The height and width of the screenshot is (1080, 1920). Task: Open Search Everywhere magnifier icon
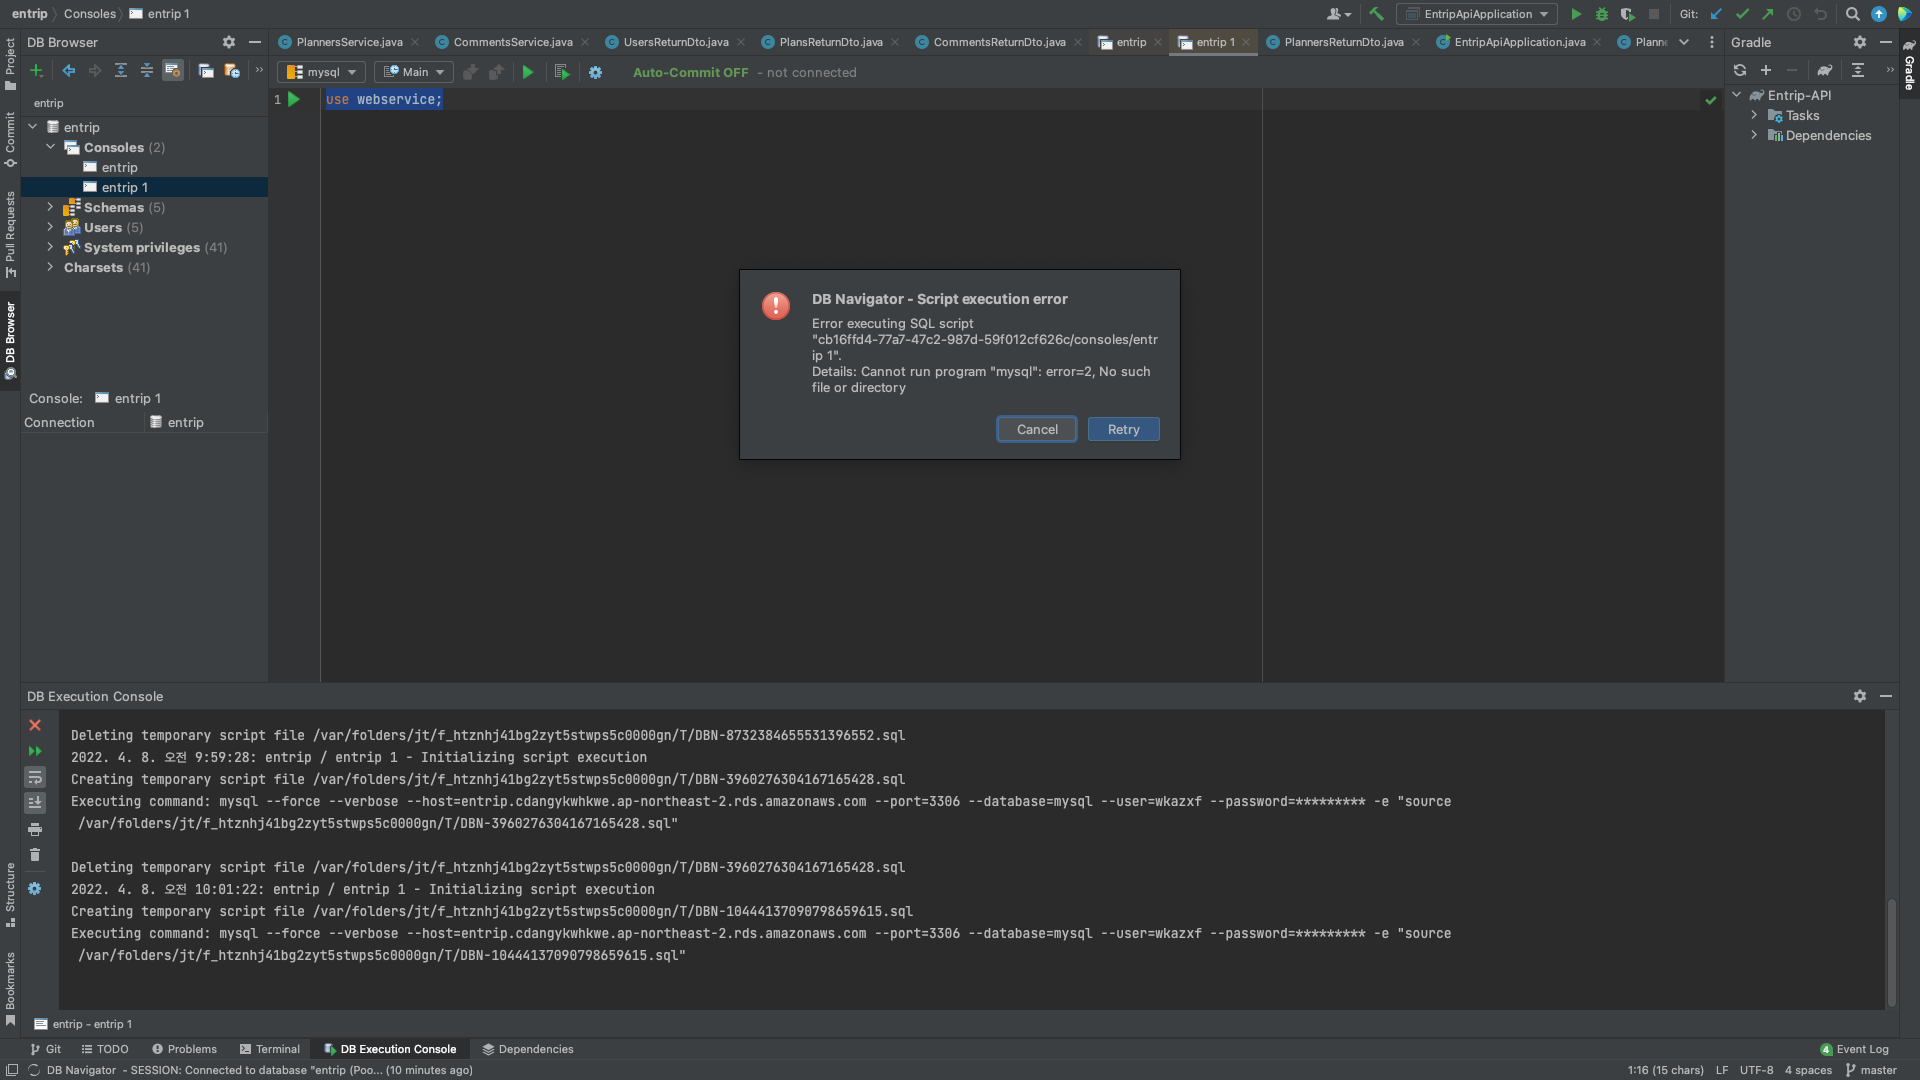pos(1852,14)
